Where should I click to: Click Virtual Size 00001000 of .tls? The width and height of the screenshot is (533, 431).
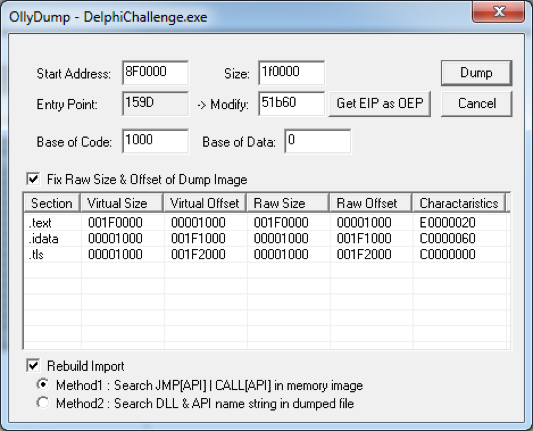(115, 254)
